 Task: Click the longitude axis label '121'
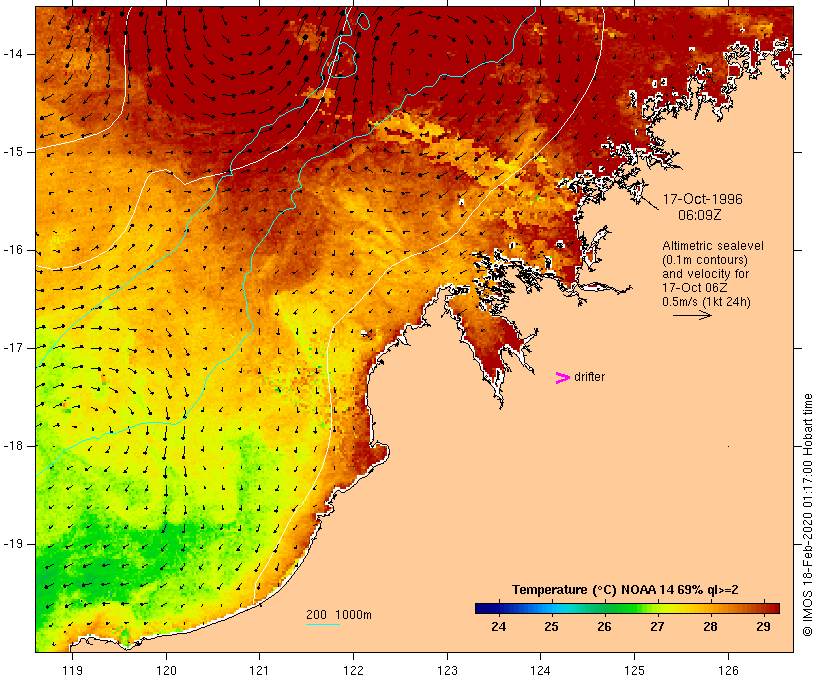pos(259,670)
